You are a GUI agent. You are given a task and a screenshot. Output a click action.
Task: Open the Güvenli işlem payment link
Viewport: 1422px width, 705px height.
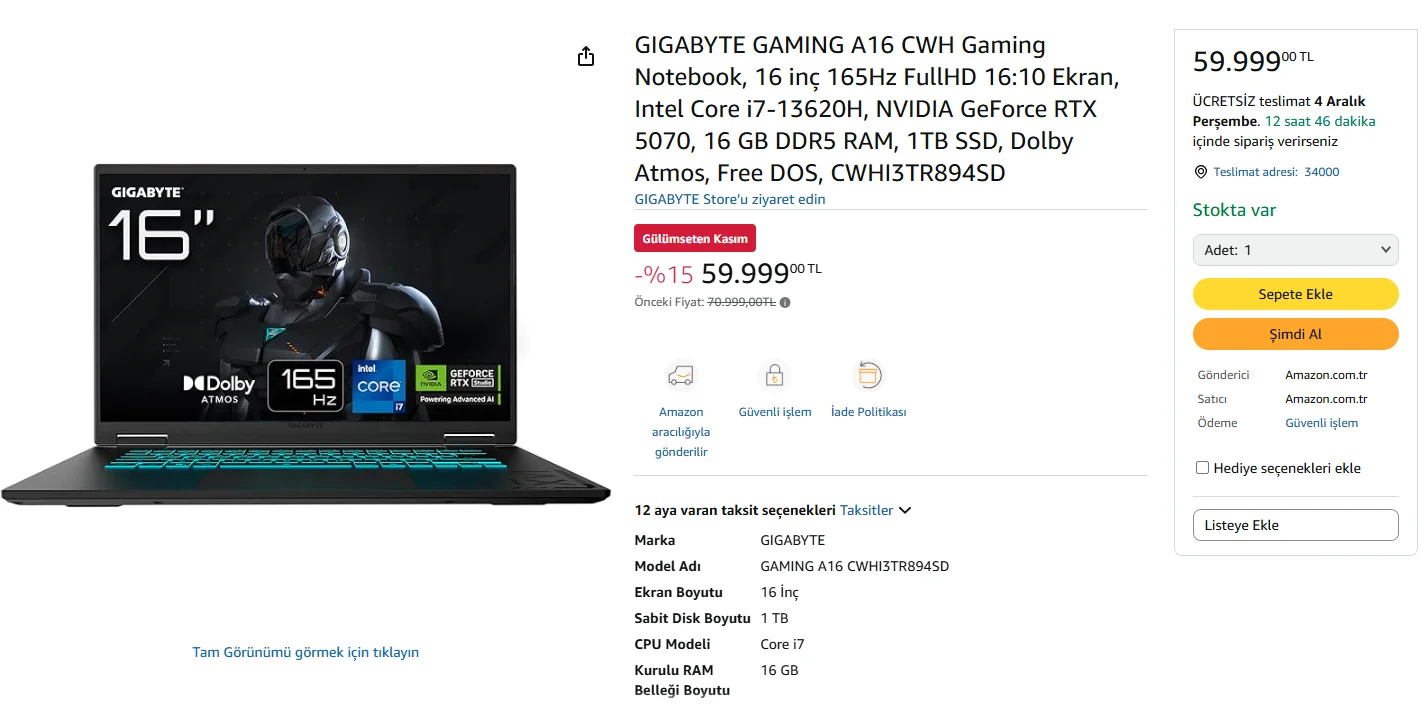coord(1321,423)
